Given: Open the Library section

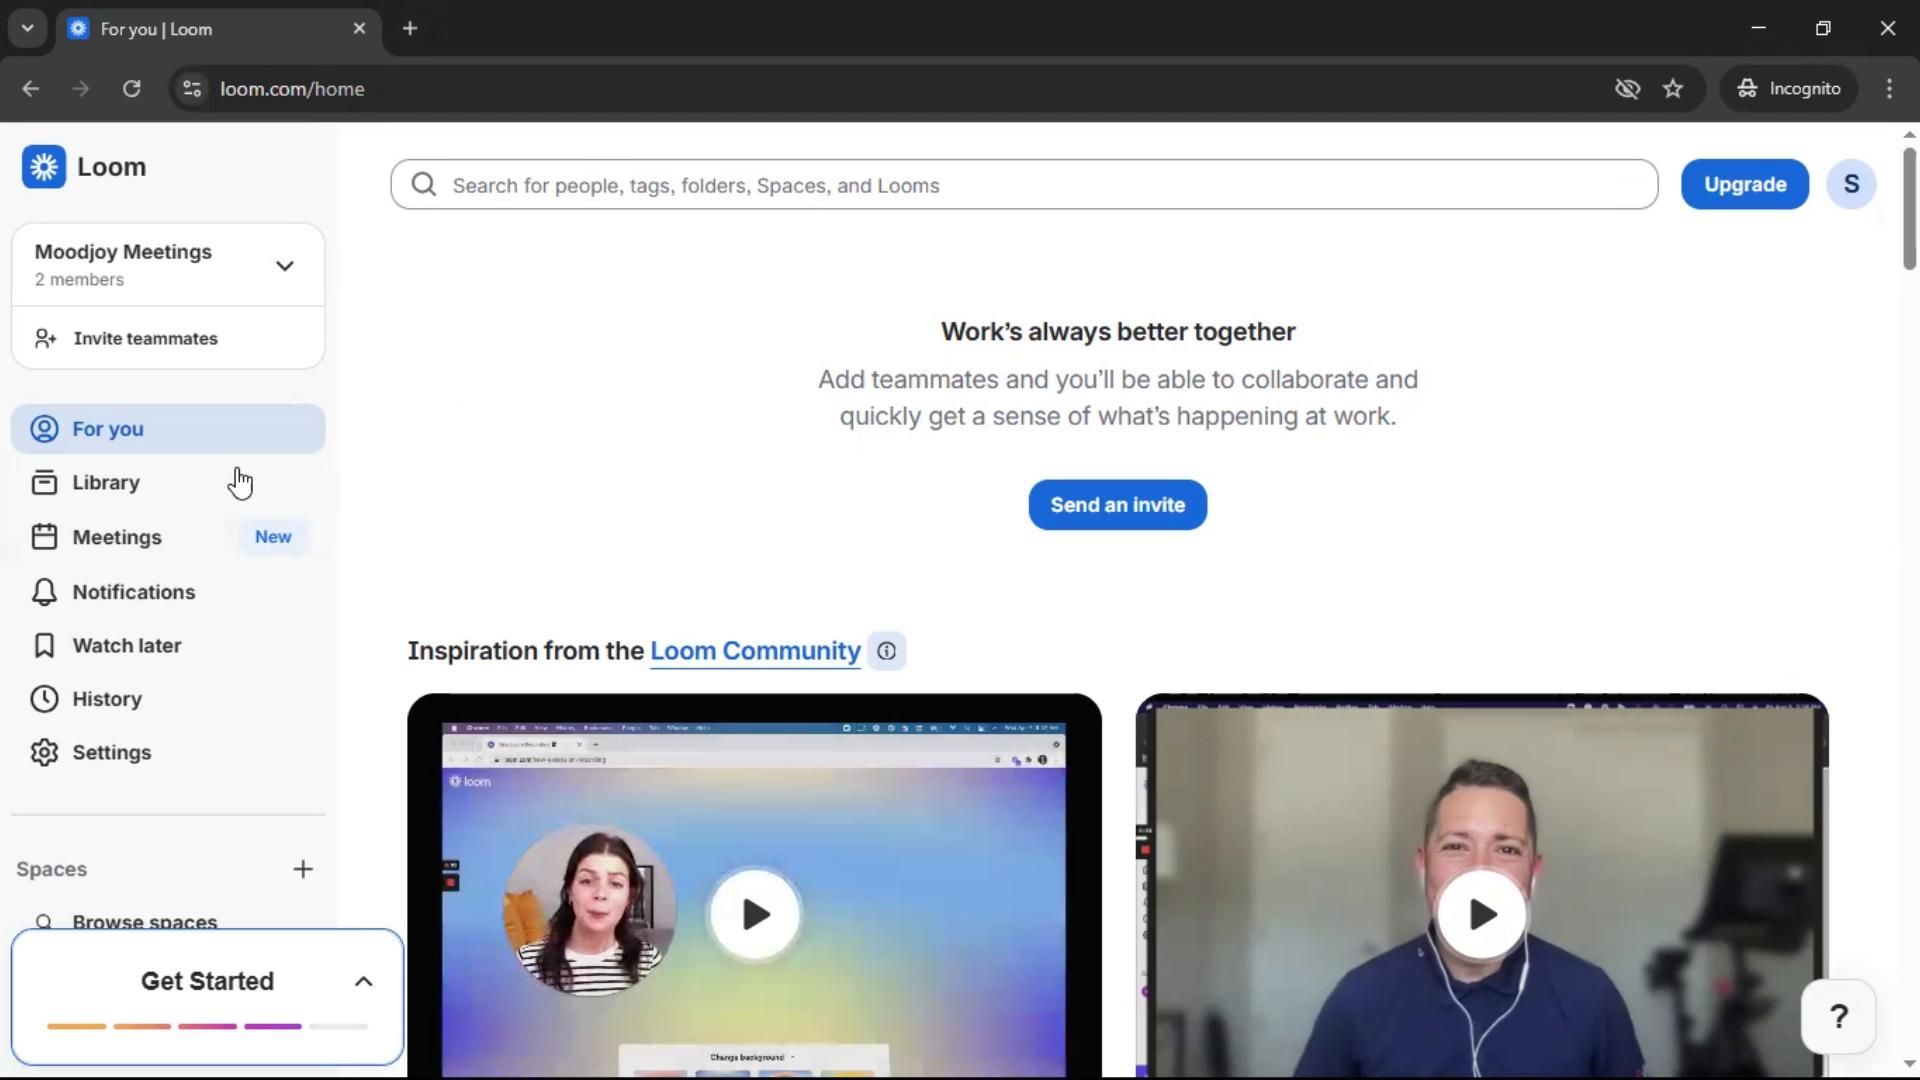Looking at the screenshot, I should 105,483.
